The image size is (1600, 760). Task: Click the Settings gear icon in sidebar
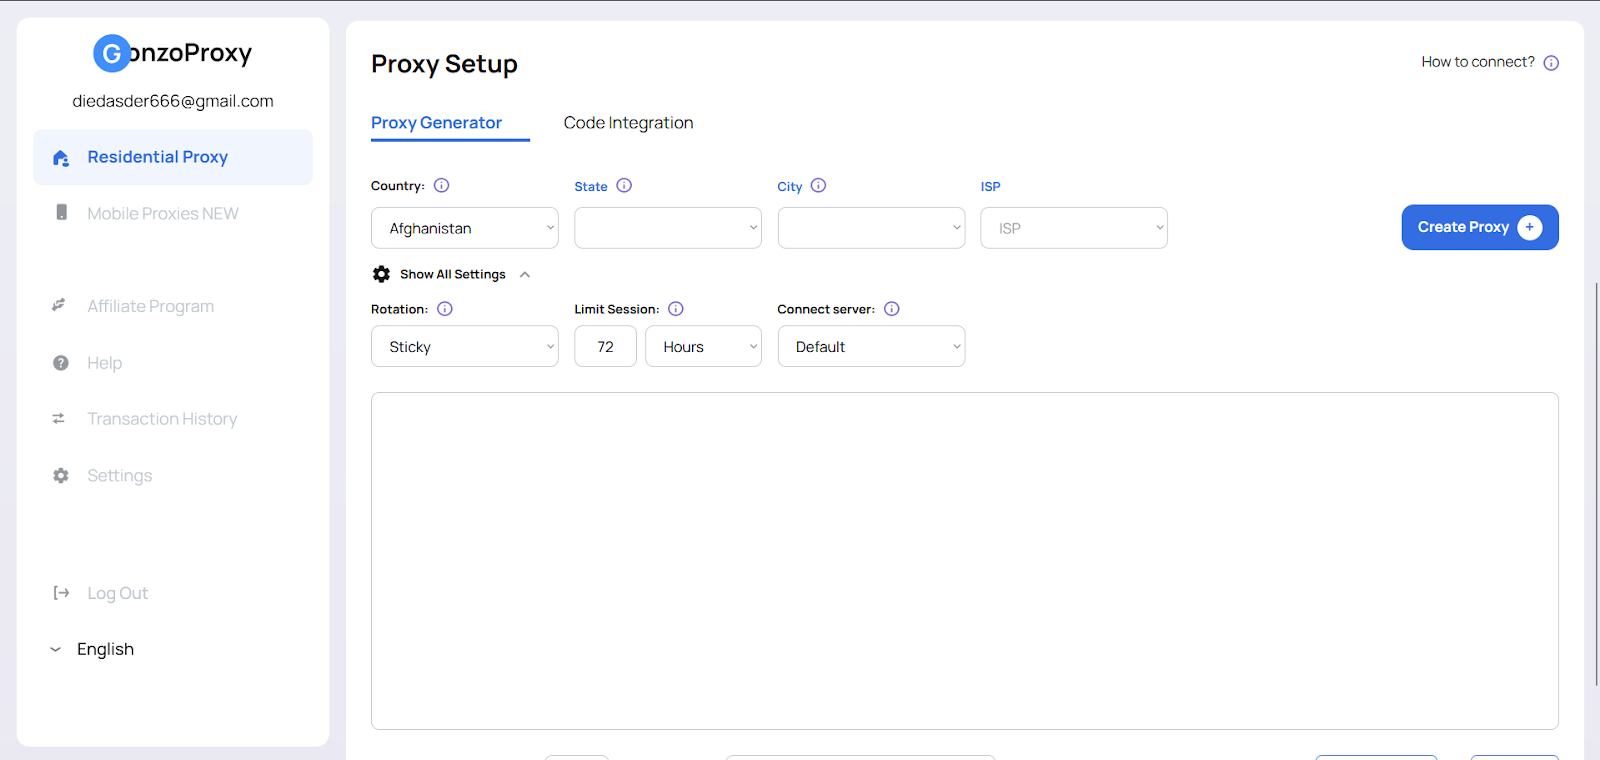click(61, 476)
